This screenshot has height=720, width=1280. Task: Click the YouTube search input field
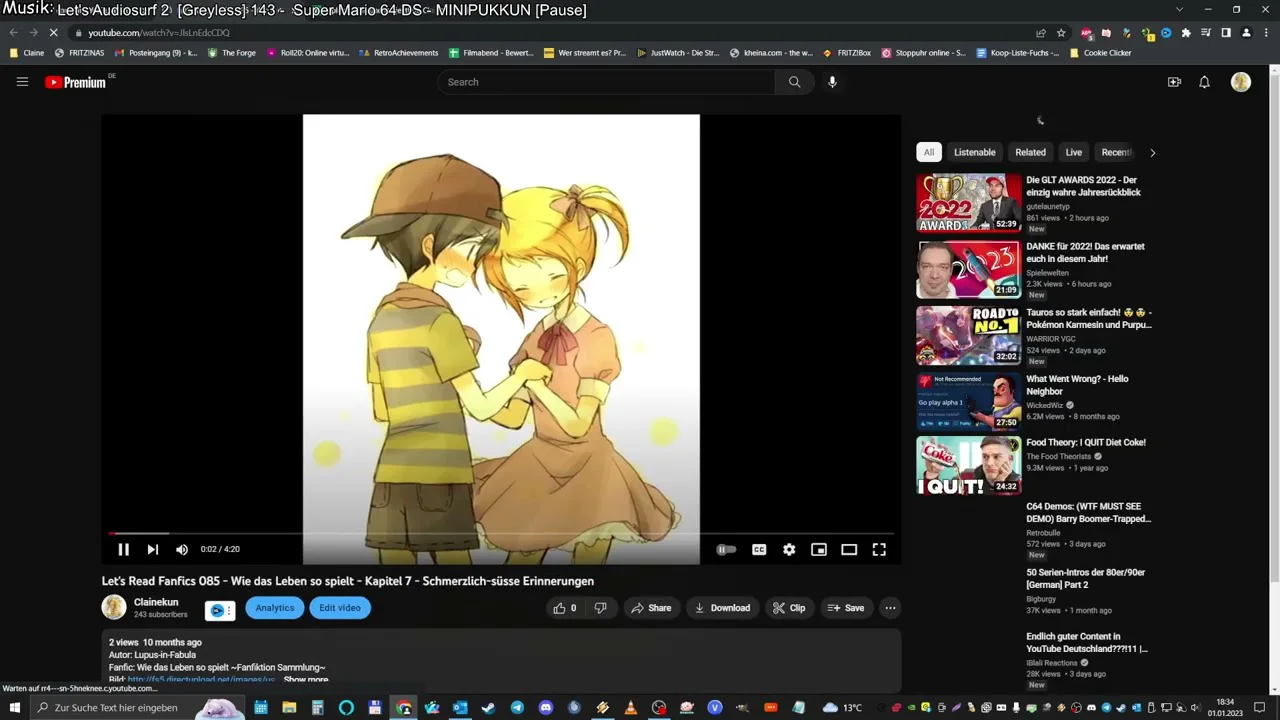point(606,82)
